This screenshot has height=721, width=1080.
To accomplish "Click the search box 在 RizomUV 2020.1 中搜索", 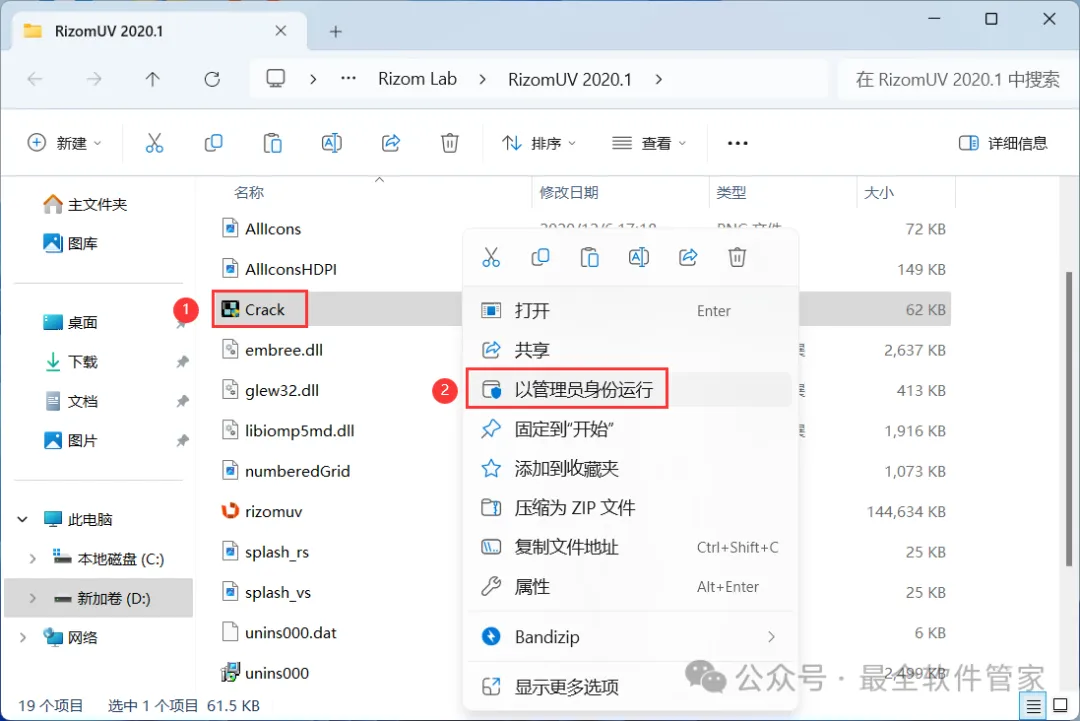I will 957,79.
